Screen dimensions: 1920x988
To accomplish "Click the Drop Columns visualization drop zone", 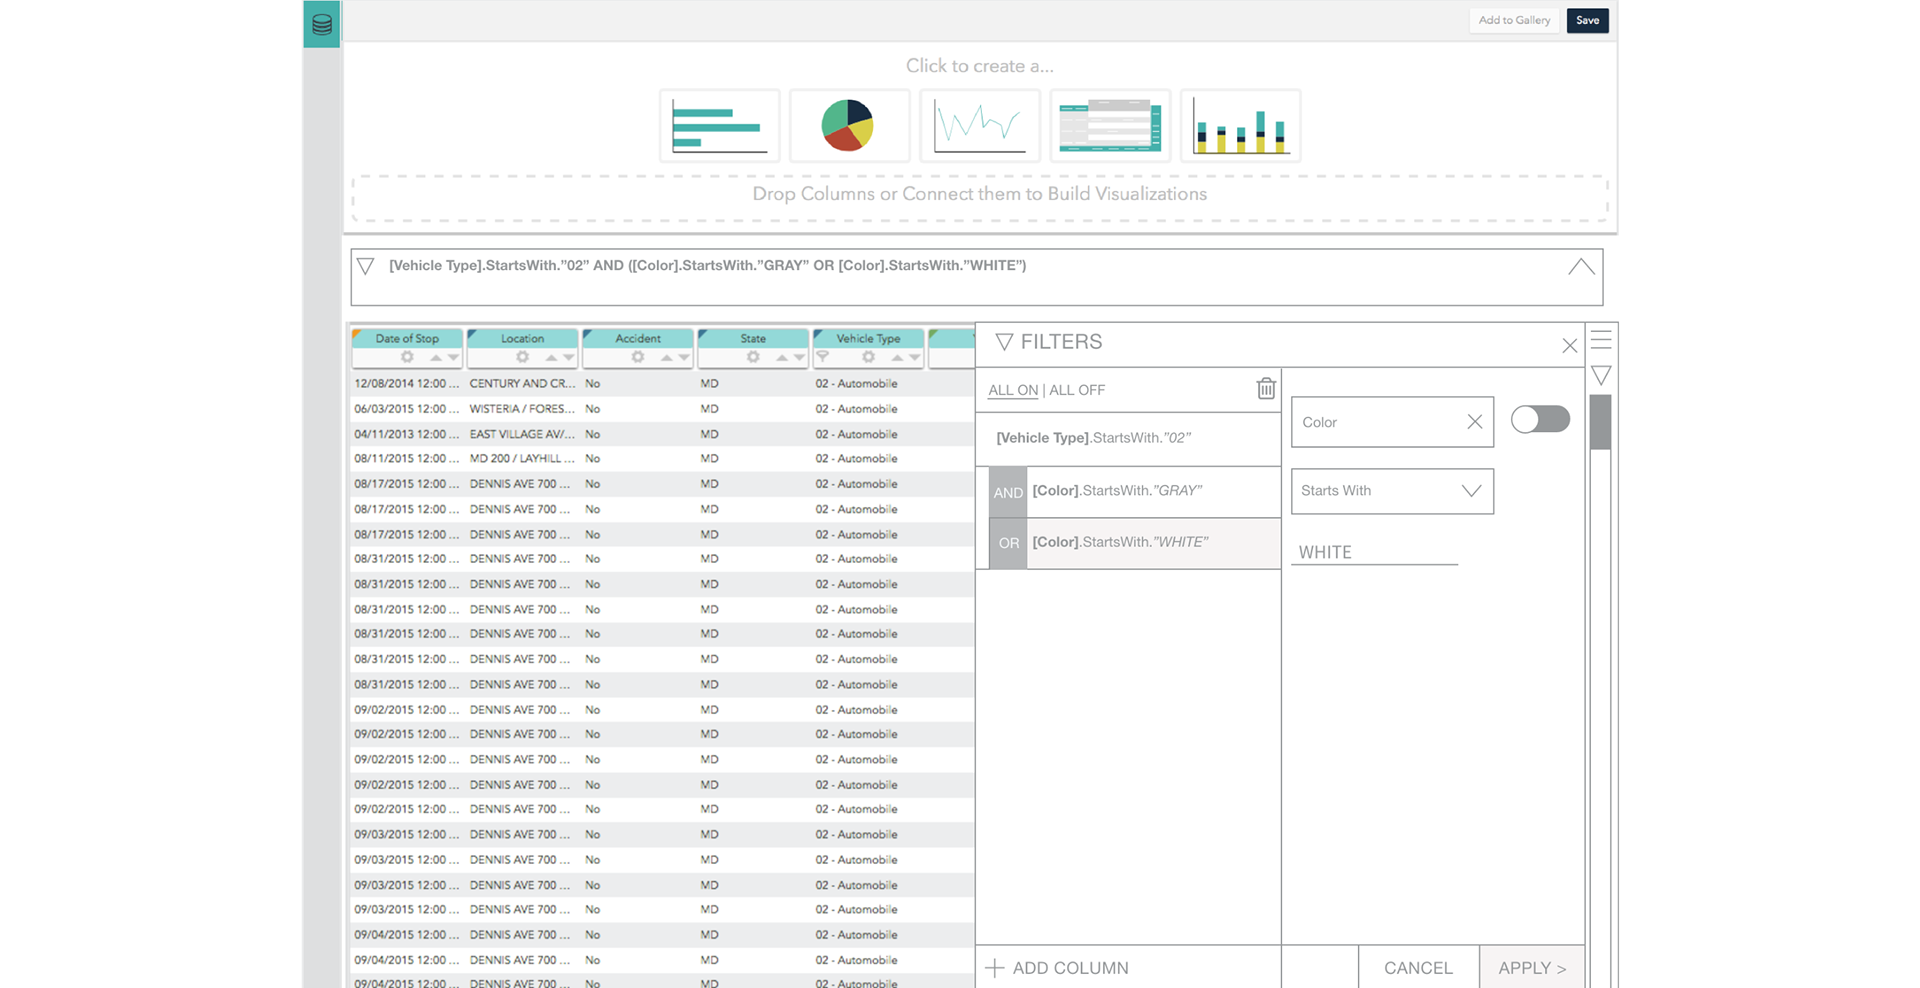I will pos(979,197).
